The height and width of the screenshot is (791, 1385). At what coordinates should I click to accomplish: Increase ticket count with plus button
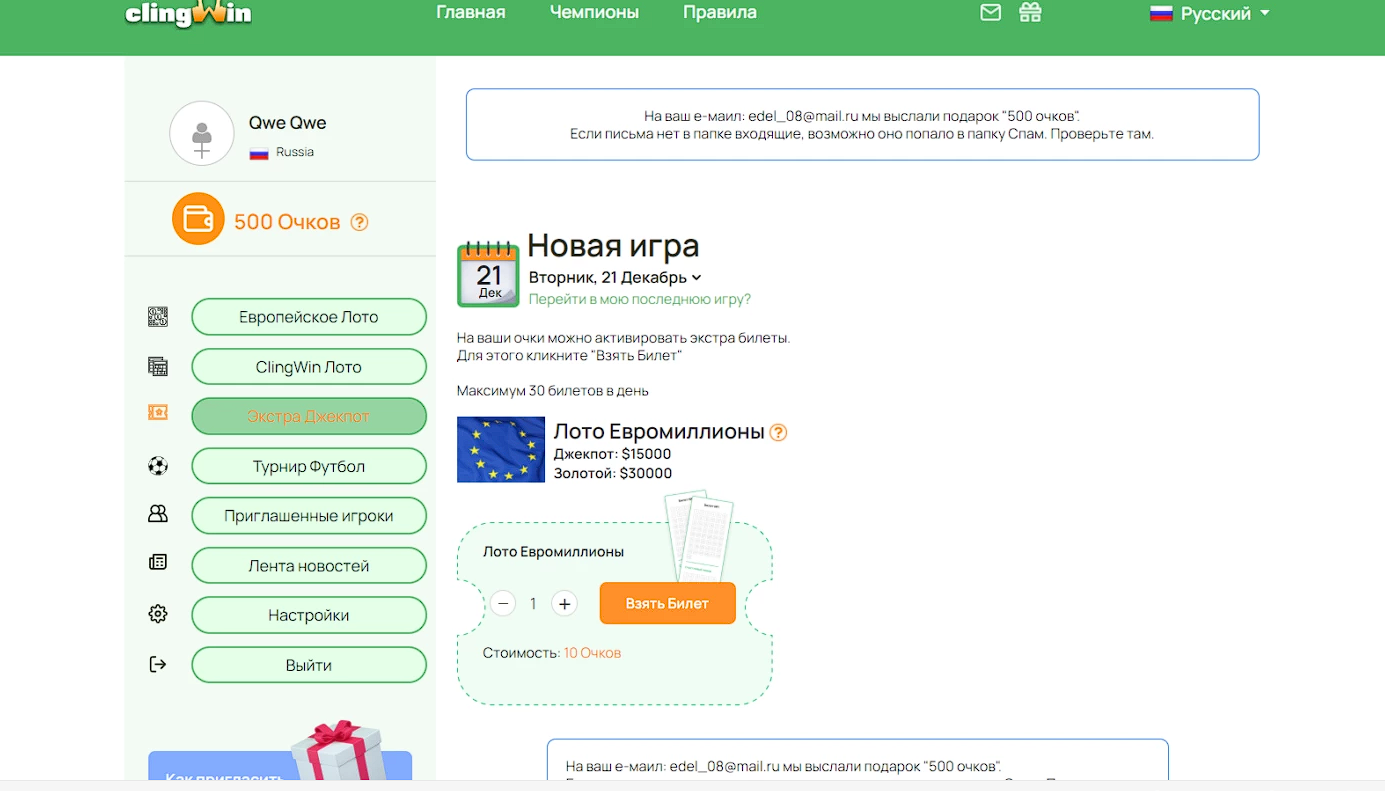point(564,604)
